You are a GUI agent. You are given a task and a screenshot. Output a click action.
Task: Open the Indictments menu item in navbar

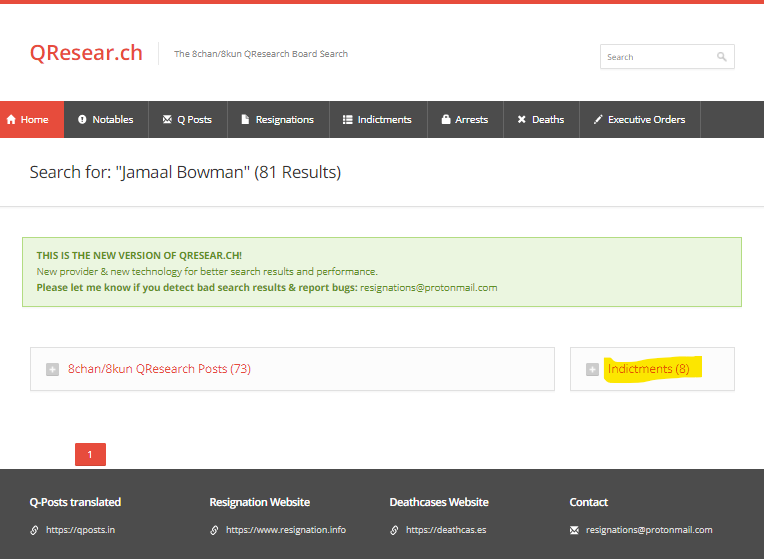pos(378,119)
